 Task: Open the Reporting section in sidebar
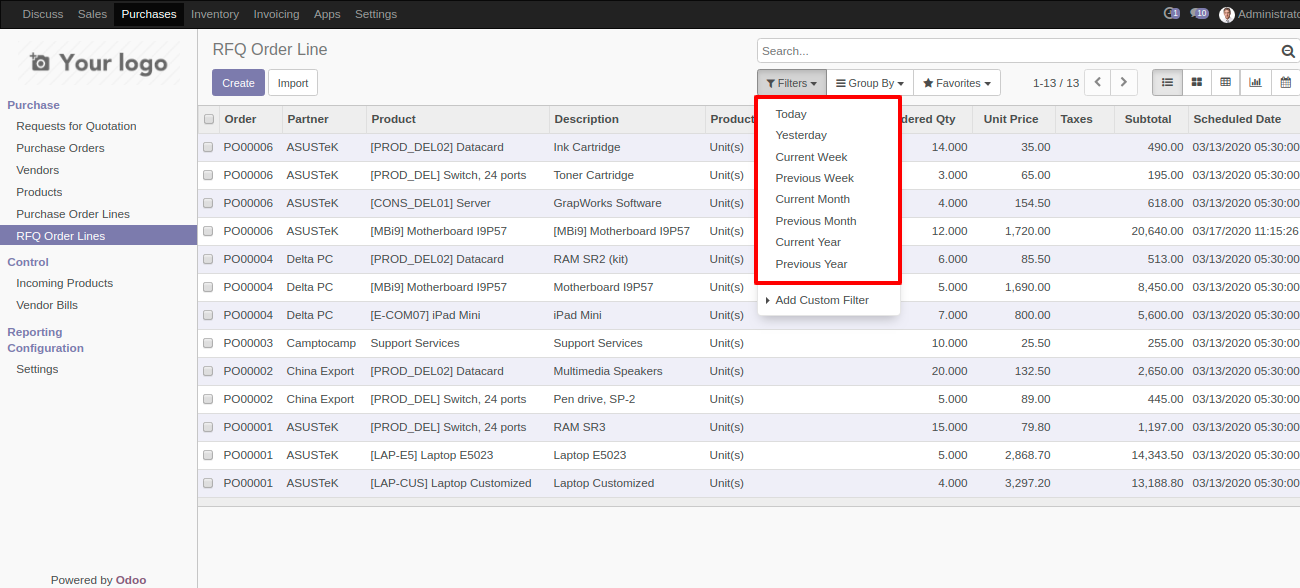click(x=35, y=332)
